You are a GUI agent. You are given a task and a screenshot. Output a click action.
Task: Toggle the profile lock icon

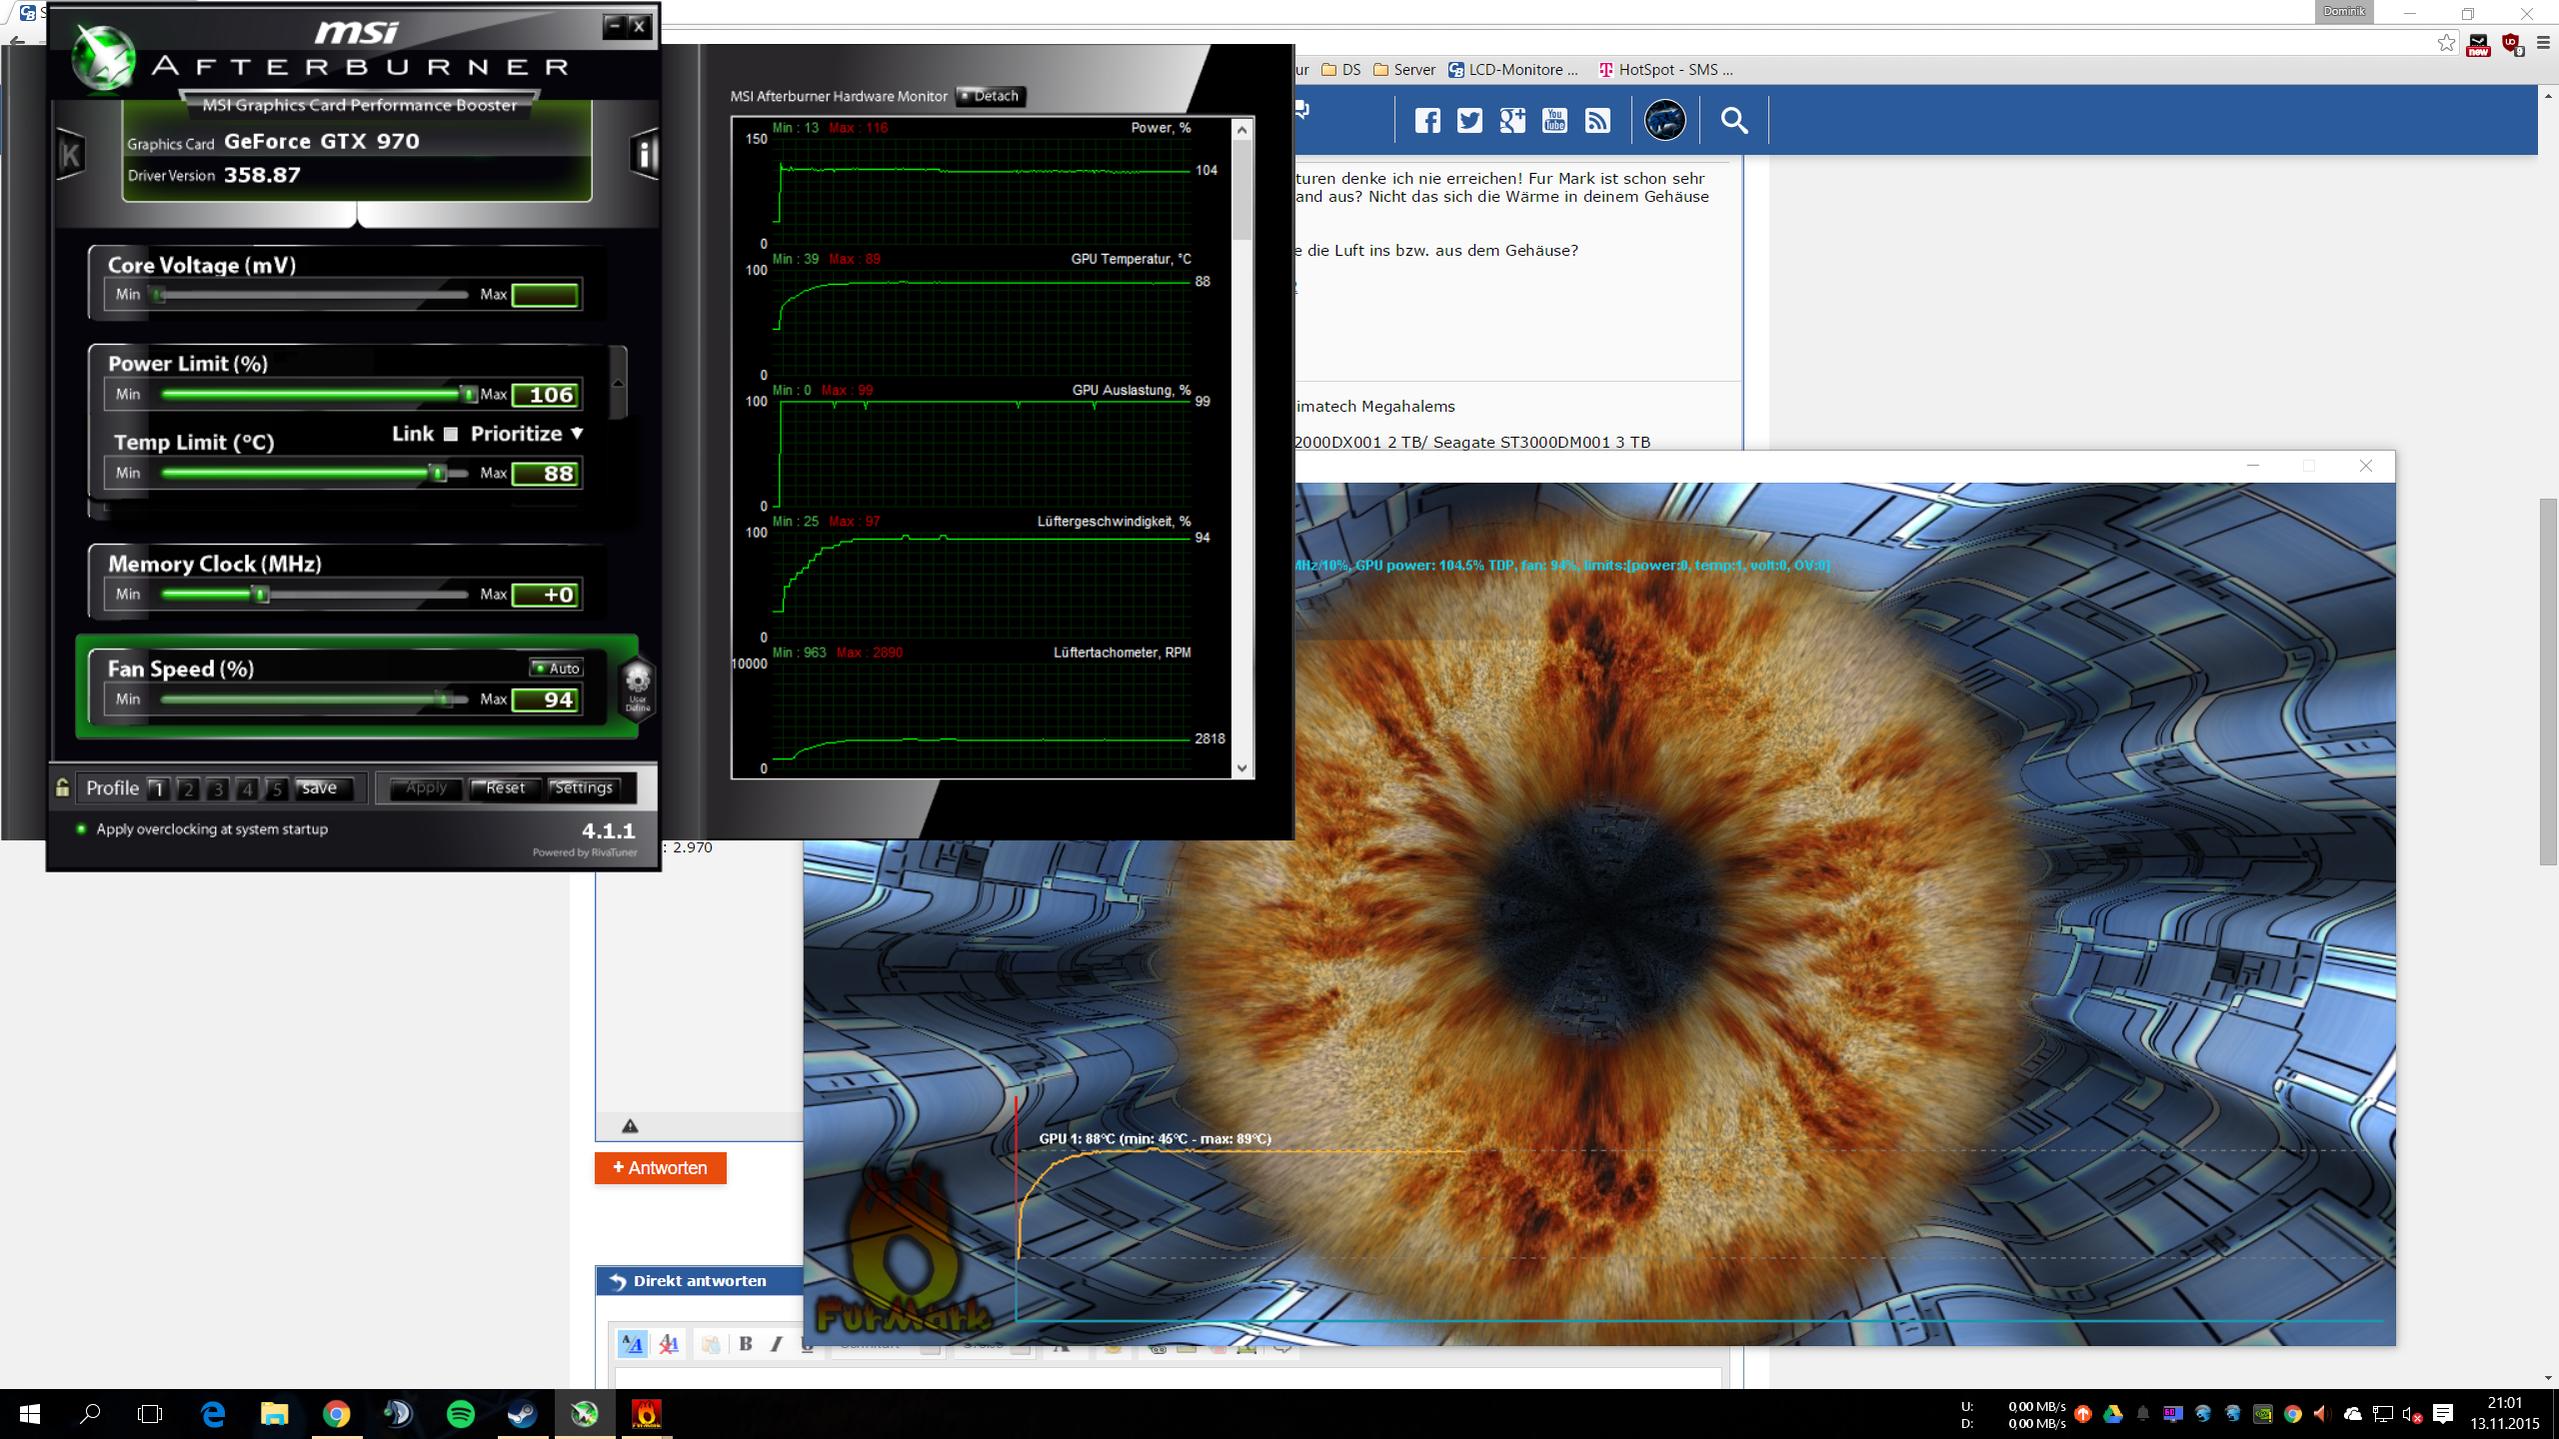pyautogui.click(x=62, y=788)
